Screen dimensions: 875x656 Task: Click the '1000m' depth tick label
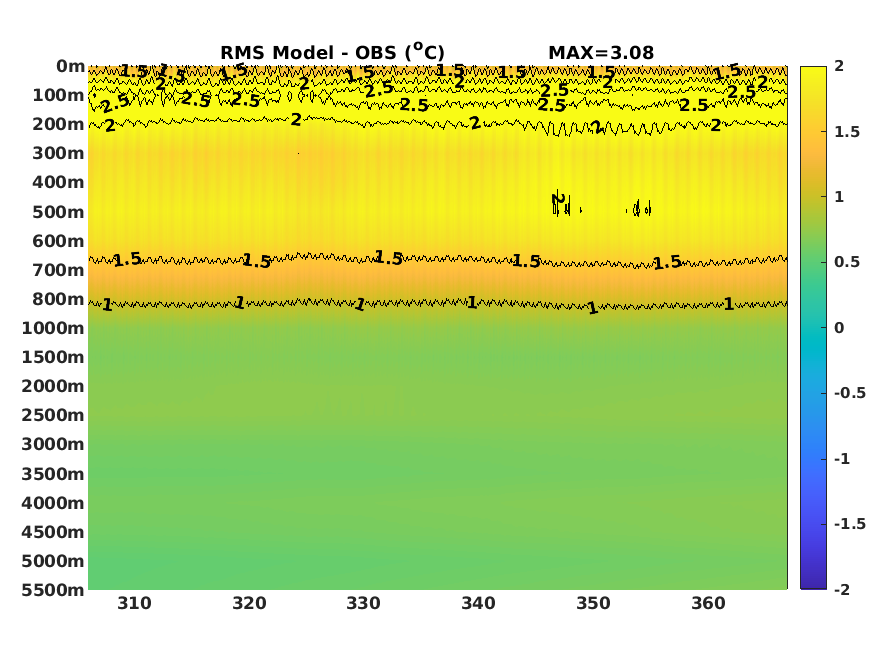[53, 328]
